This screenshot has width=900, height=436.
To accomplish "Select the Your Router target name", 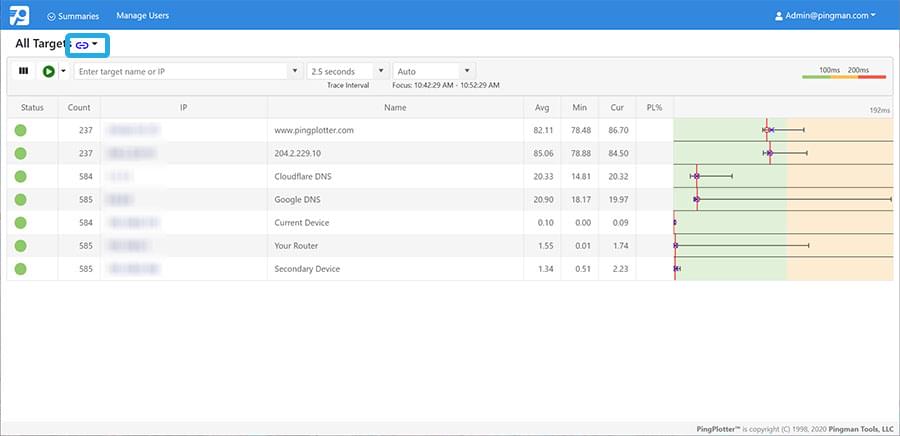I will pyautogui.click(x=296, y=246).
